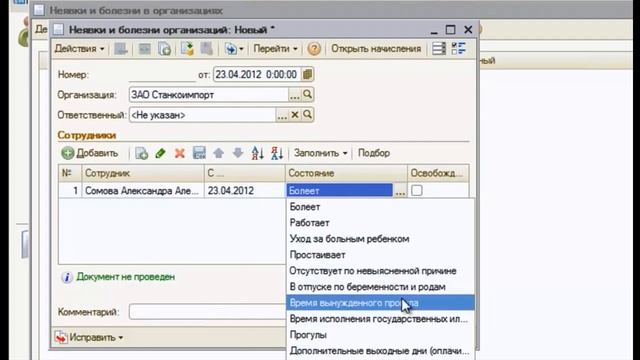
Task: Click the Подбор button
Action: pyautogui.click(x=374, y=153)
